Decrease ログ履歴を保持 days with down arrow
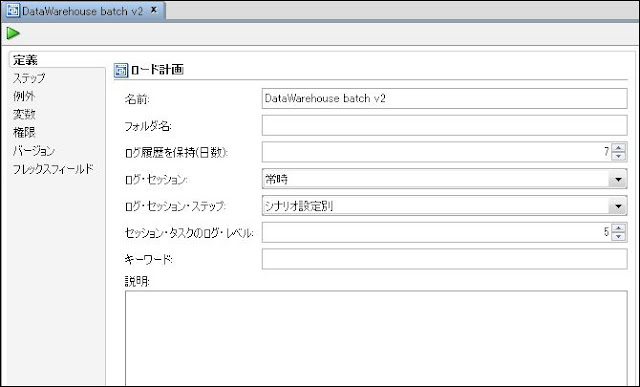Viewport: 640px width, 387px height. point(619,156)
